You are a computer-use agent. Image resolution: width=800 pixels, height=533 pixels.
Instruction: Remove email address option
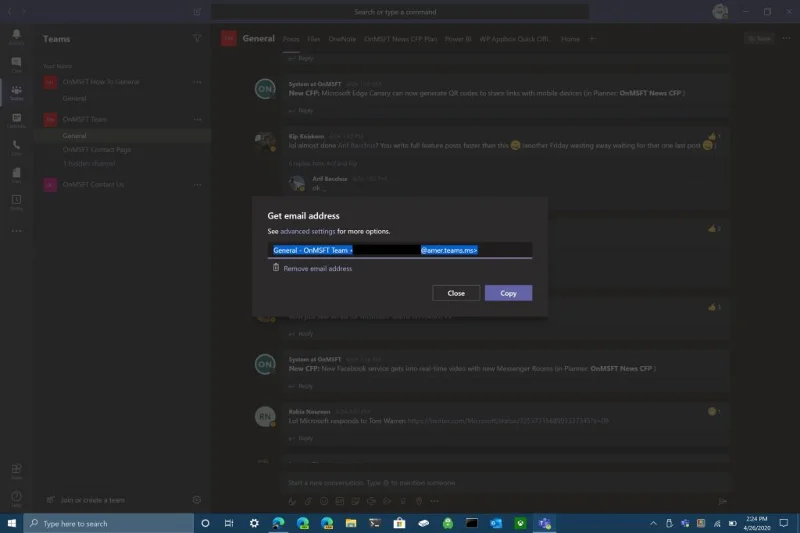[x=312, y=268]
